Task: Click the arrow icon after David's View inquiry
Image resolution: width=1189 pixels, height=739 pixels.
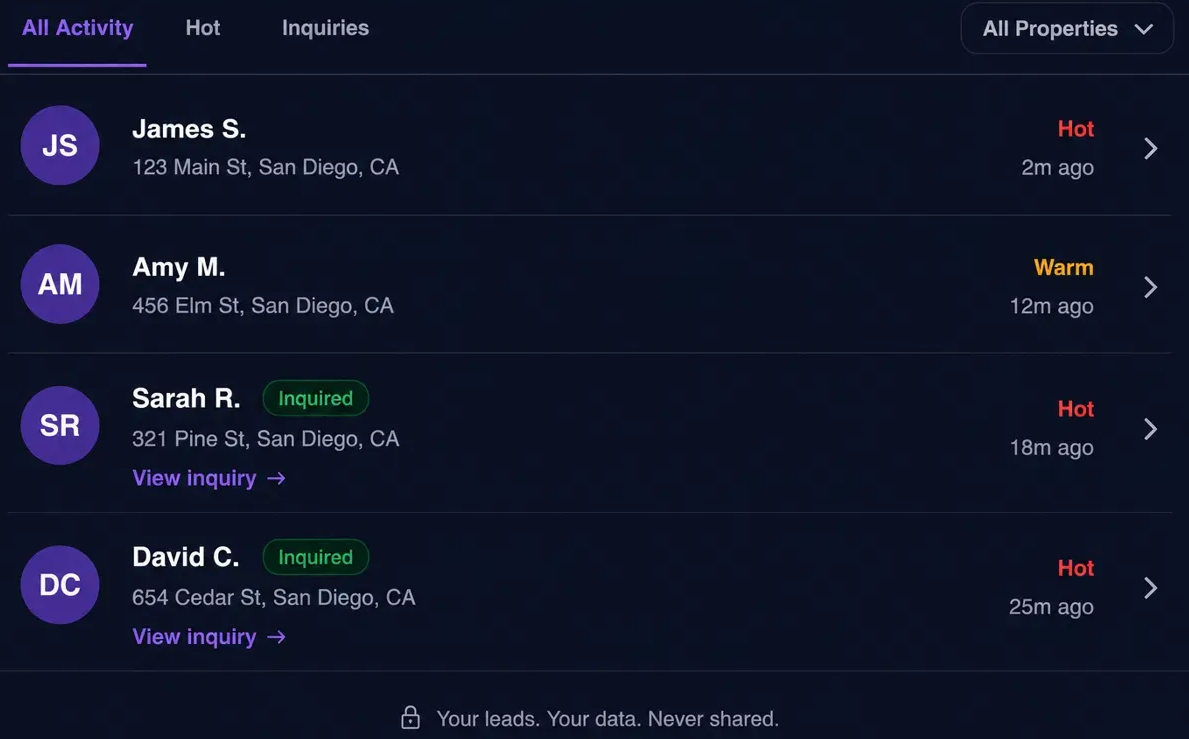Action: [x=277, y=637]
